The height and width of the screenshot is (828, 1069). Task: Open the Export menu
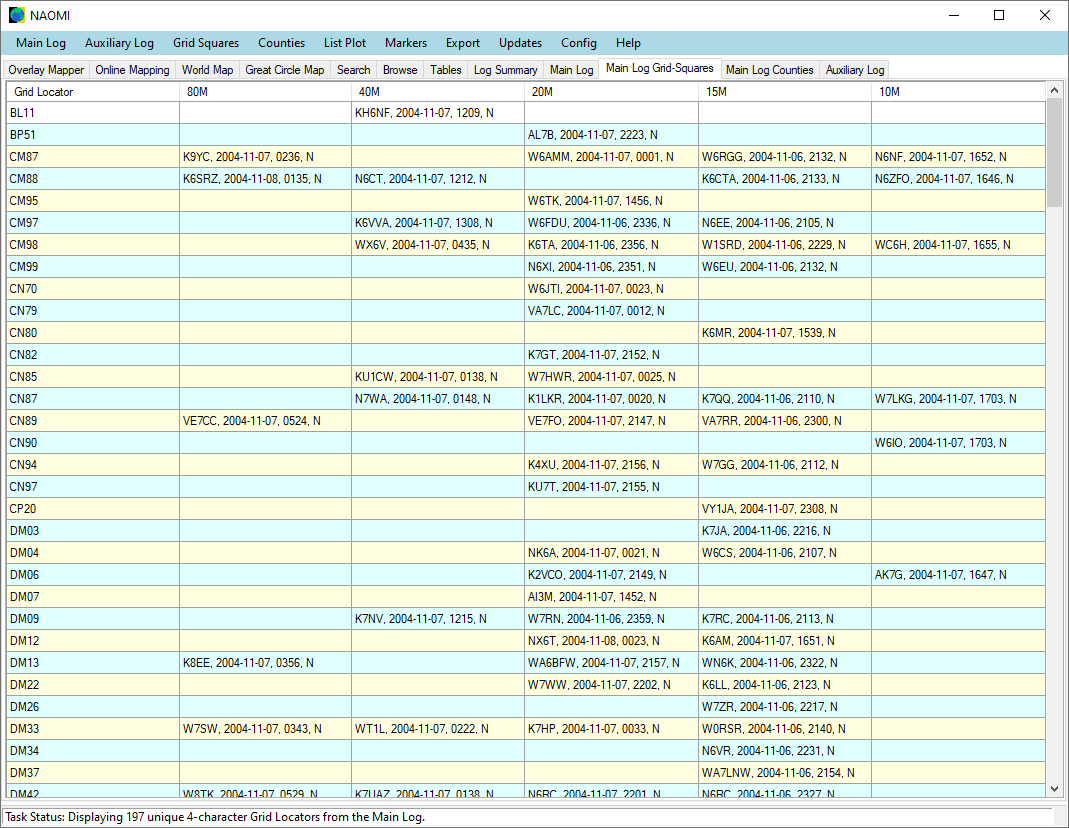(x=463, y=43)
